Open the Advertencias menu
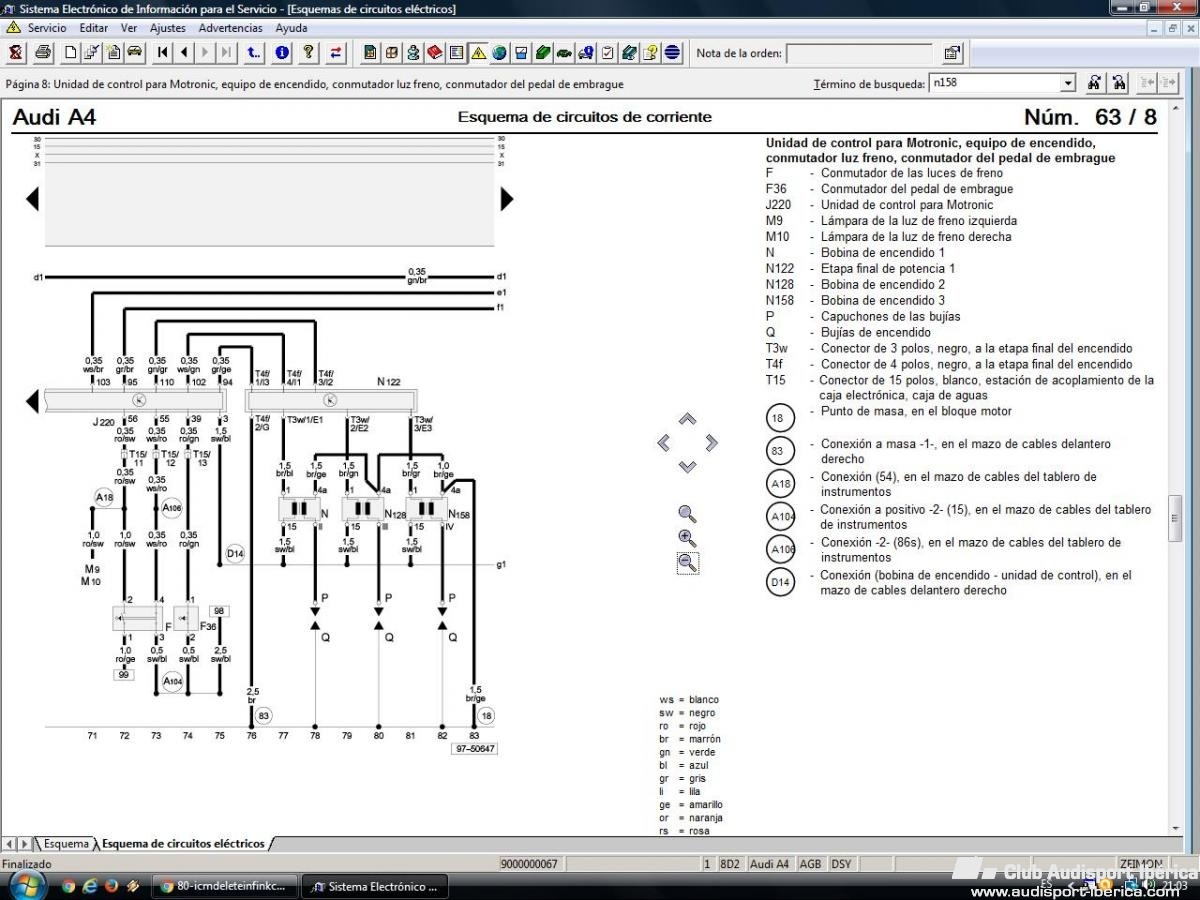1200x900 pixels. [x=231, y=28]
